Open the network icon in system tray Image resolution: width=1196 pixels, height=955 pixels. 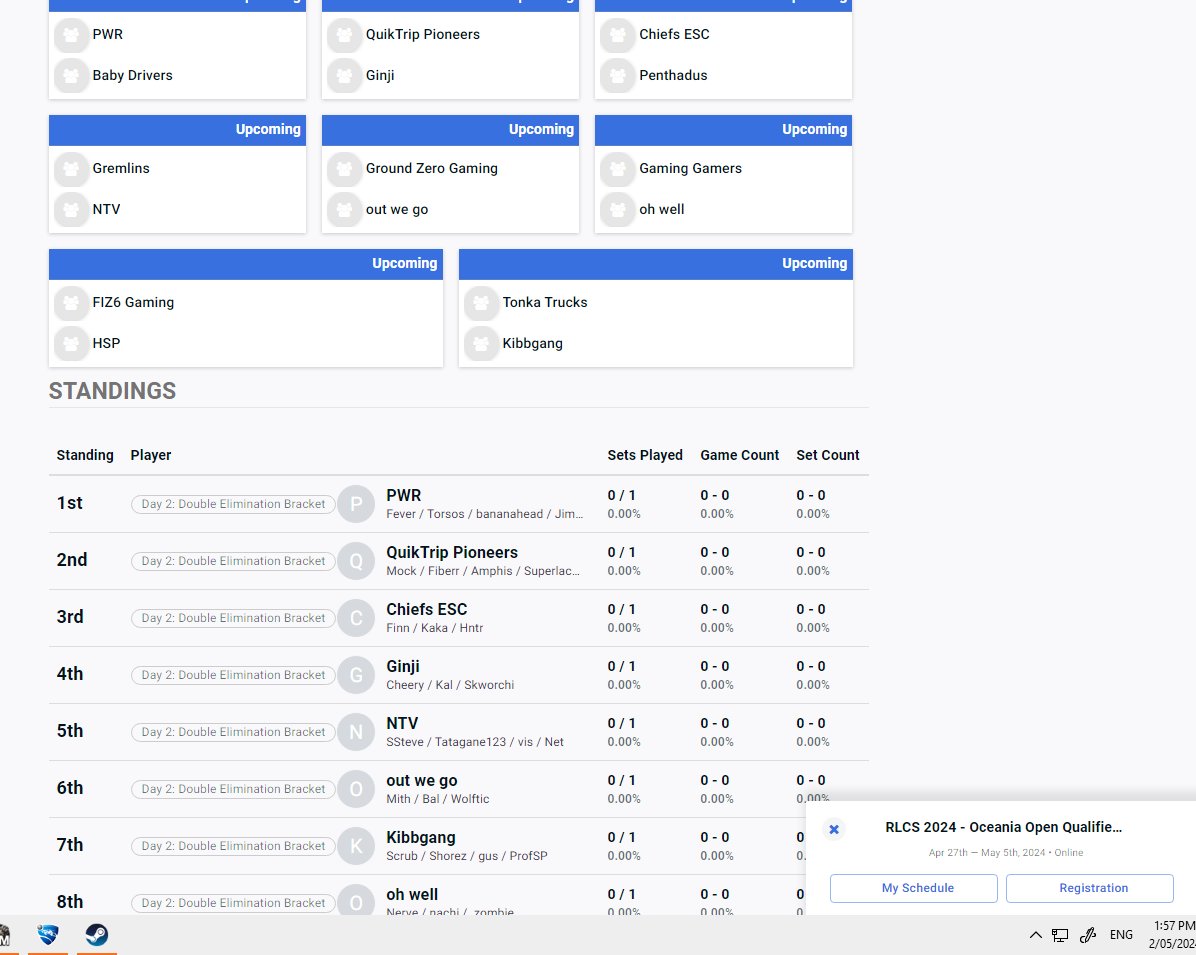point(1059,935)
